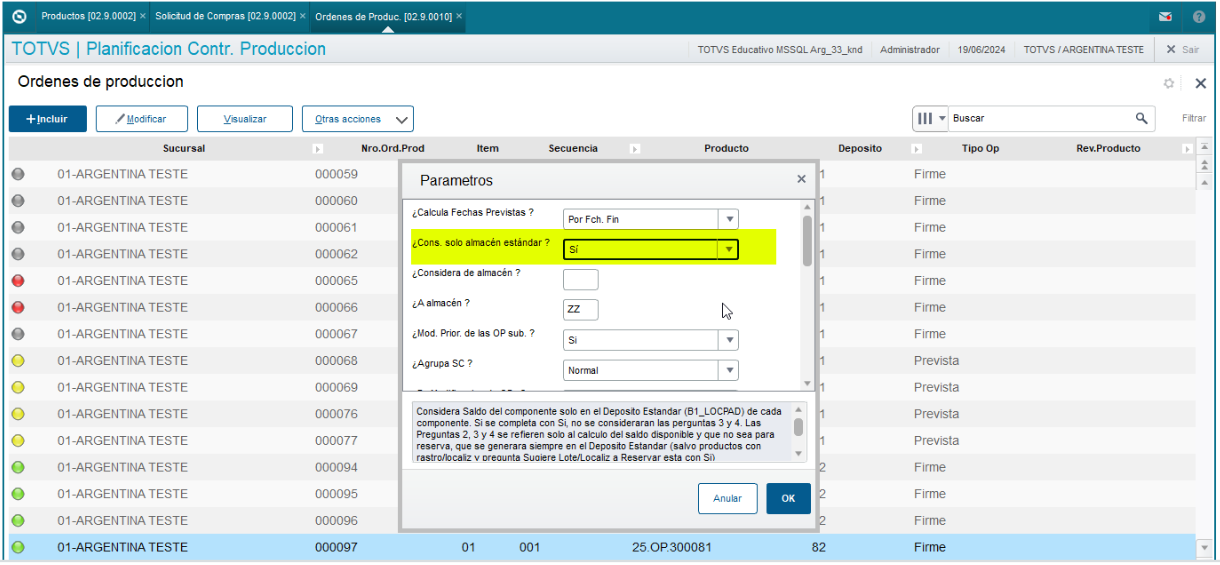Click the Visualizar button
The image size is (1220, 565).
(245, 119)
